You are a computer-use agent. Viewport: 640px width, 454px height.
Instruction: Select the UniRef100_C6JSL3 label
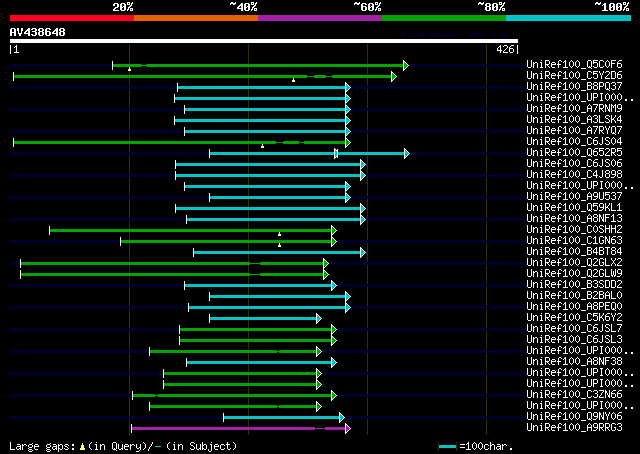pyautogui.click(x=574, y=340)
